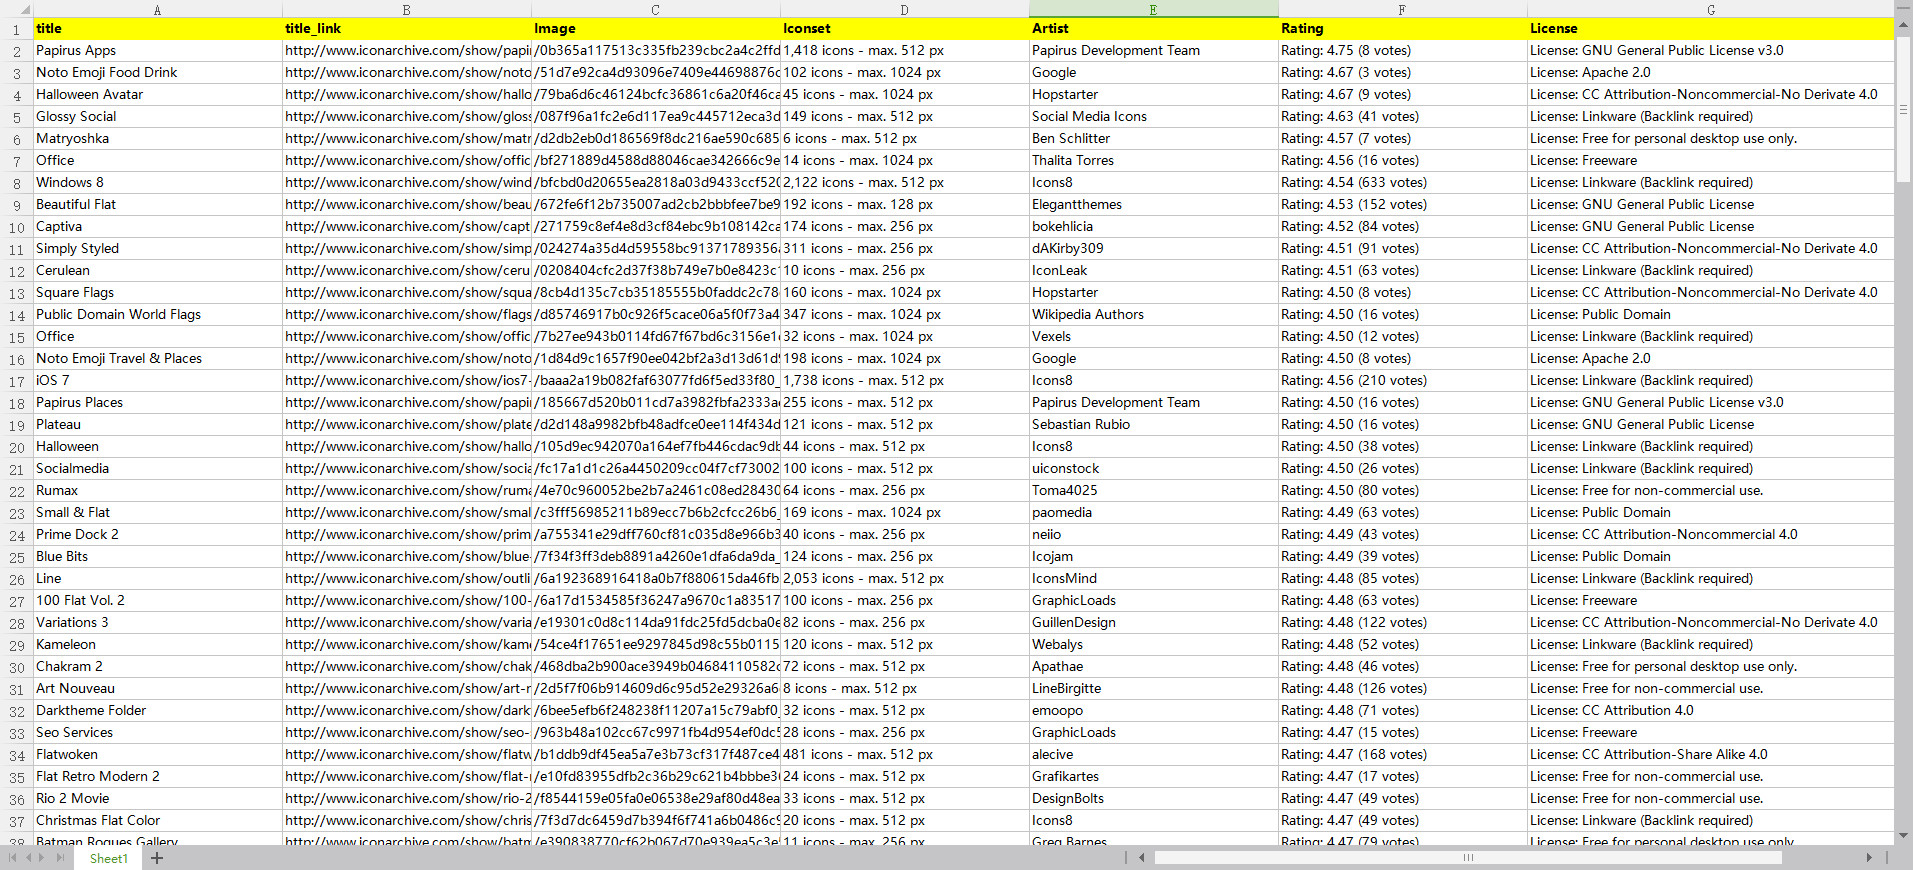Select column G header
The image size is (1913, 870).
[1711, 9]
